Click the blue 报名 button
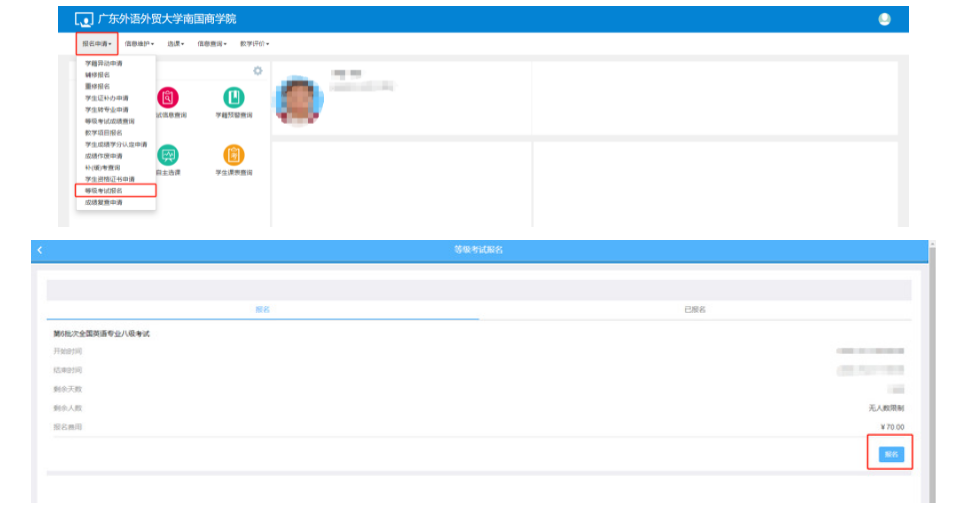 (891, 454)
